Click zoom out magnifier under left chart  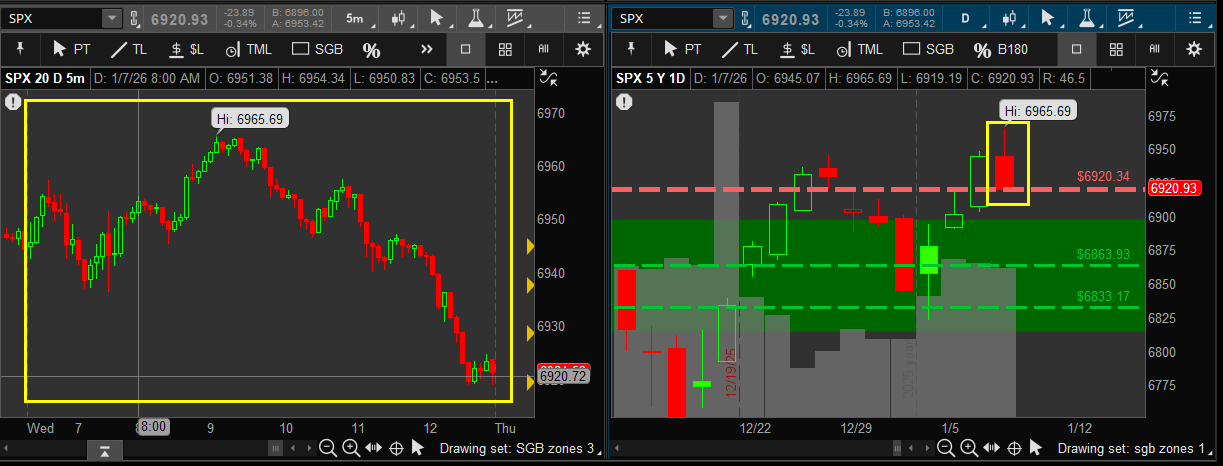tap(327, 449)
